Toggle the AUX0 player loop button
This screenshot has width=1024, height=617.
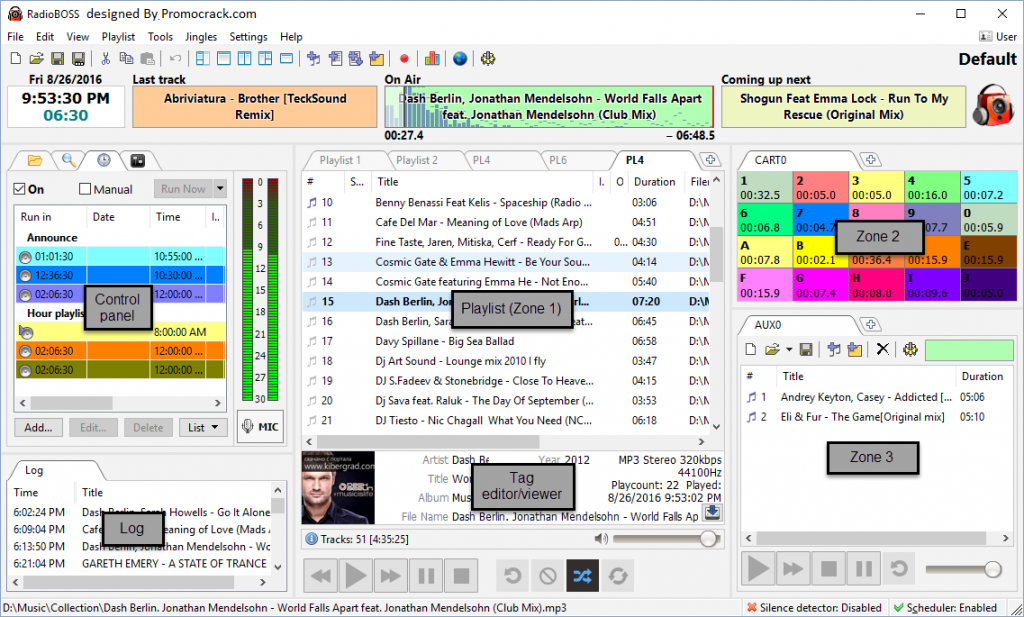pos(899,568)
